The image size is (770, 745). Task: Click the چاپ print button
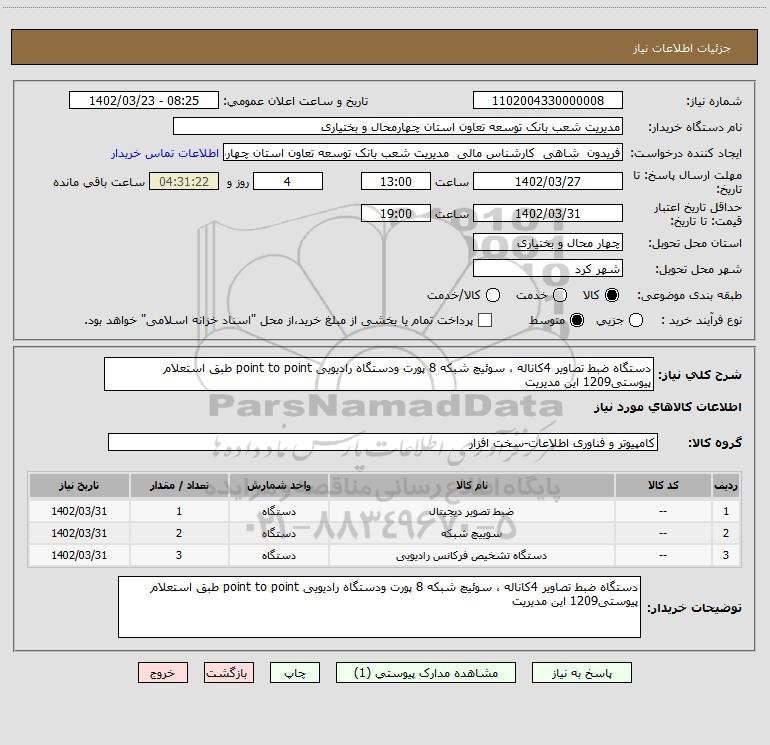click(295, 673)
